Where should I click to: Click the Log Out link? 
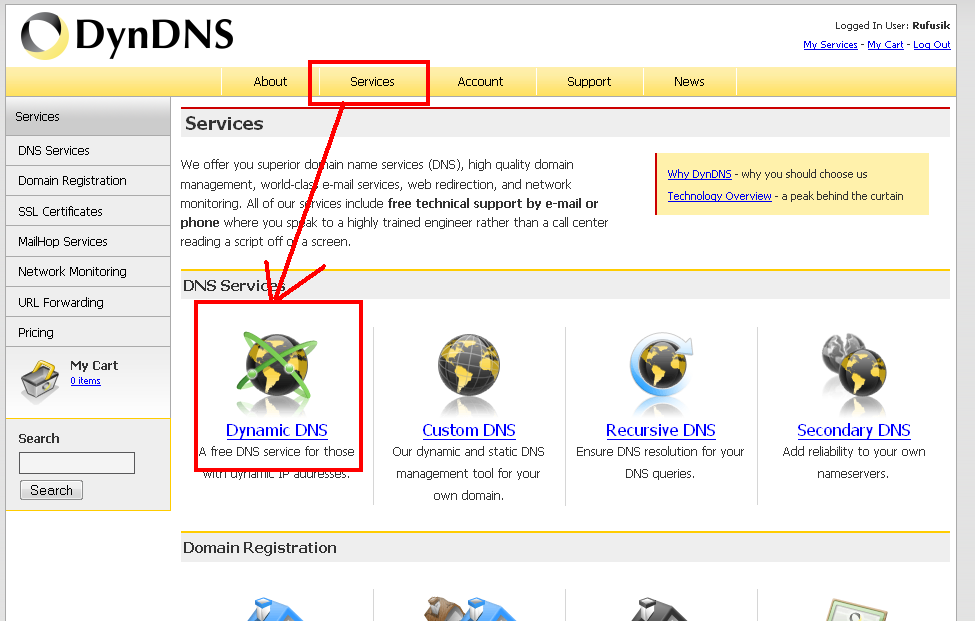(931, 45)
